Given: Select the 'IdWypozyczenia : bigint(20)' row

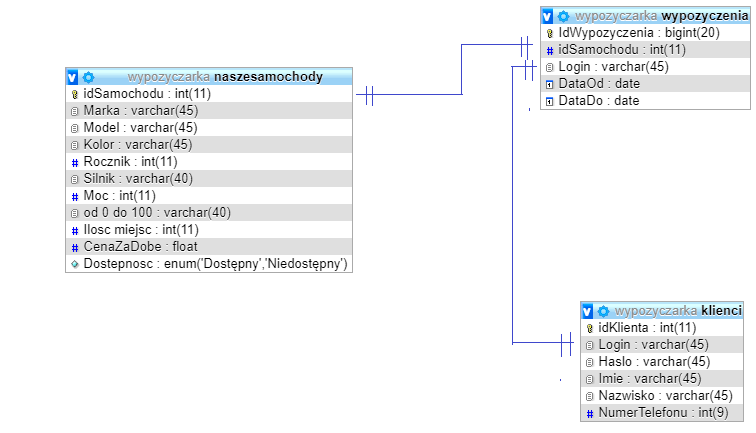Looking at the screenshot, I should (646, 32).
